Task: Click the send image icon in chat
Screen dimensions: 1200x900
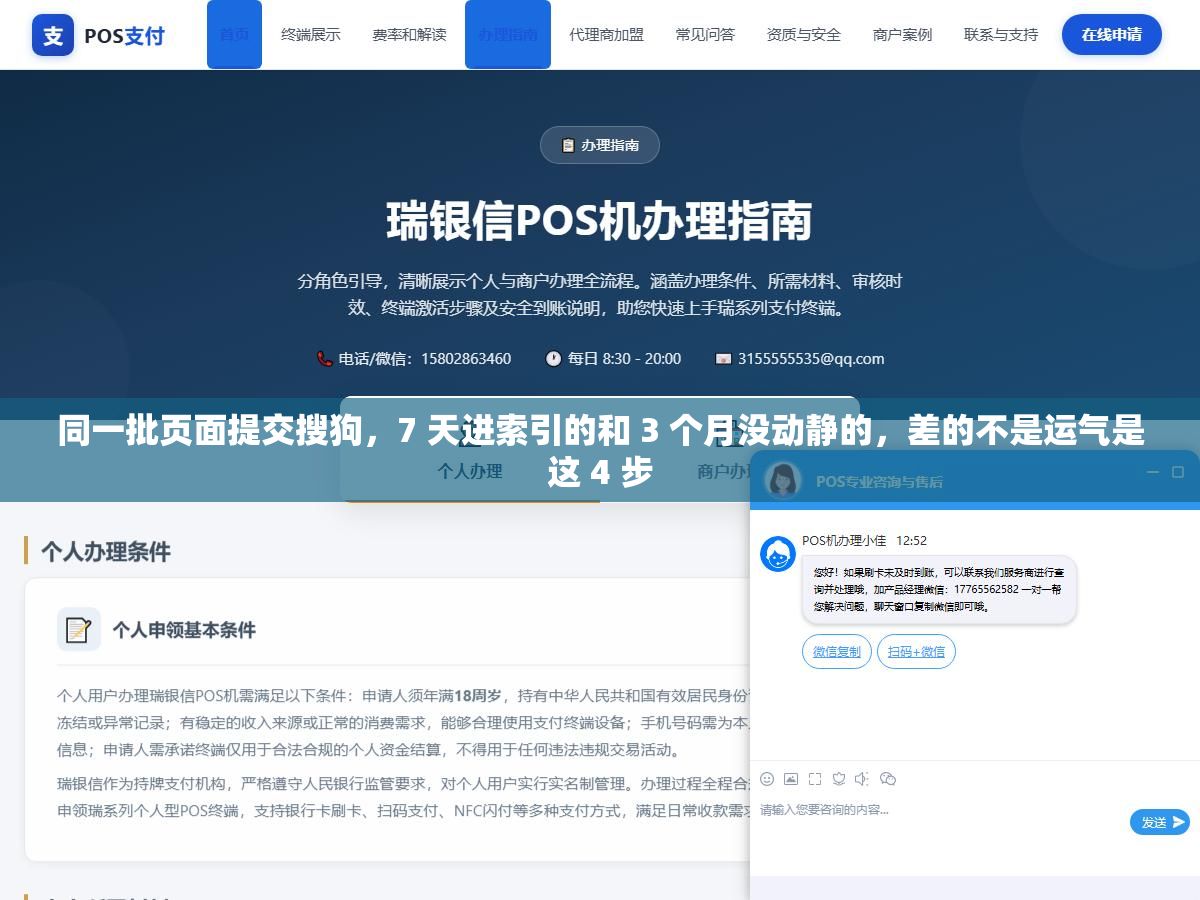Action: click(791, 778)
